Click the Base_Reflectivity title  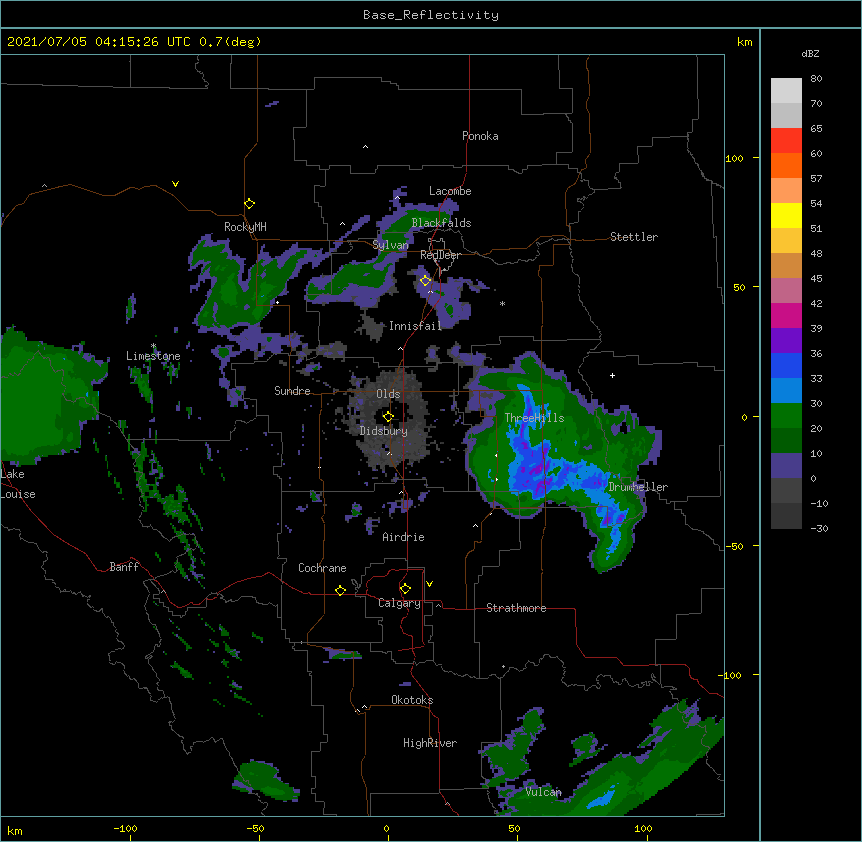tap(431, 15)
